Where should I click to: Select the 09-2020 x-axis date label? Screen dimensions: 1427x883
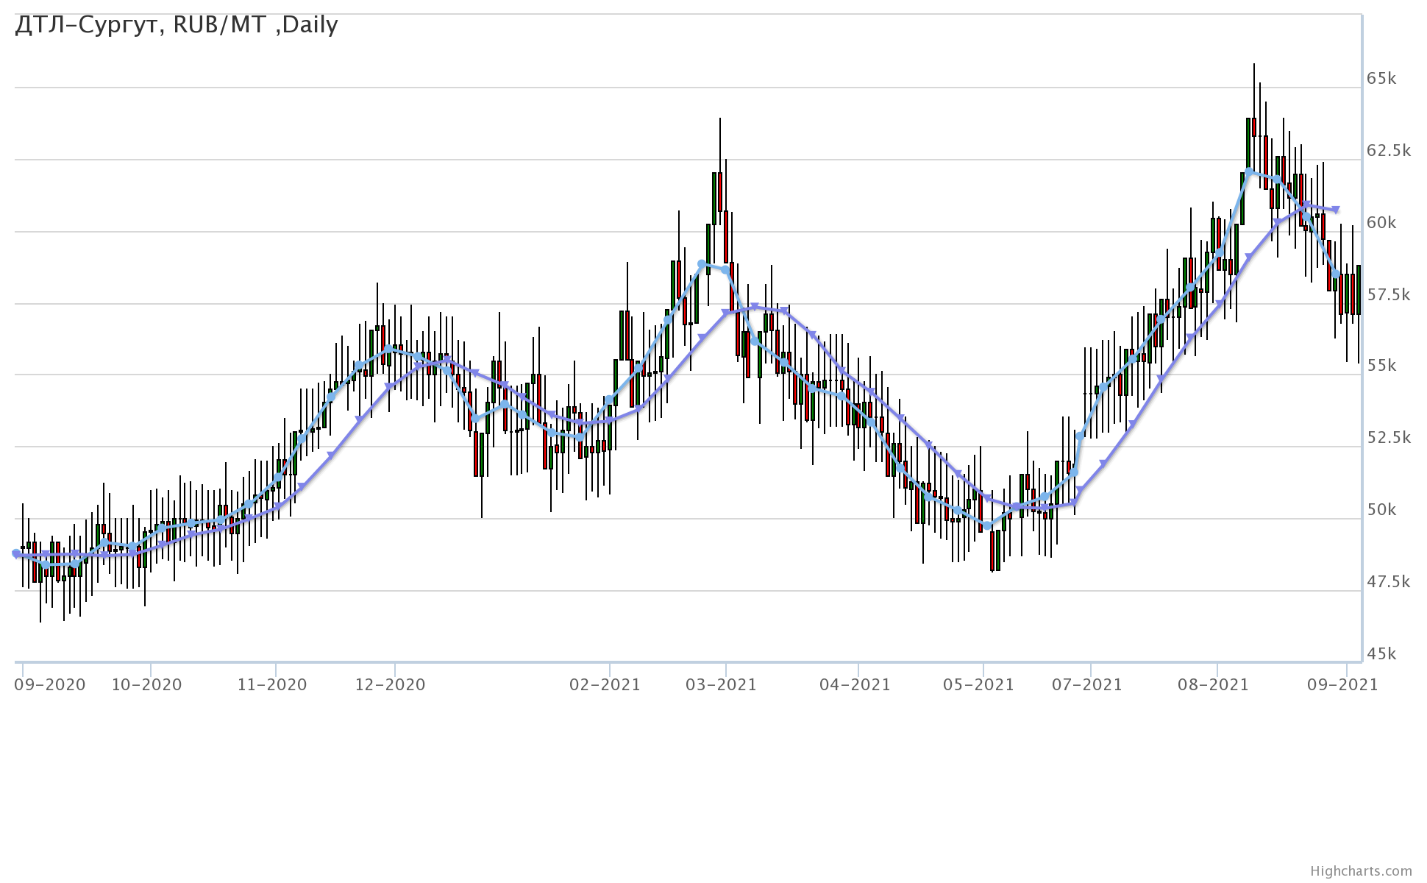click(50, 685)
